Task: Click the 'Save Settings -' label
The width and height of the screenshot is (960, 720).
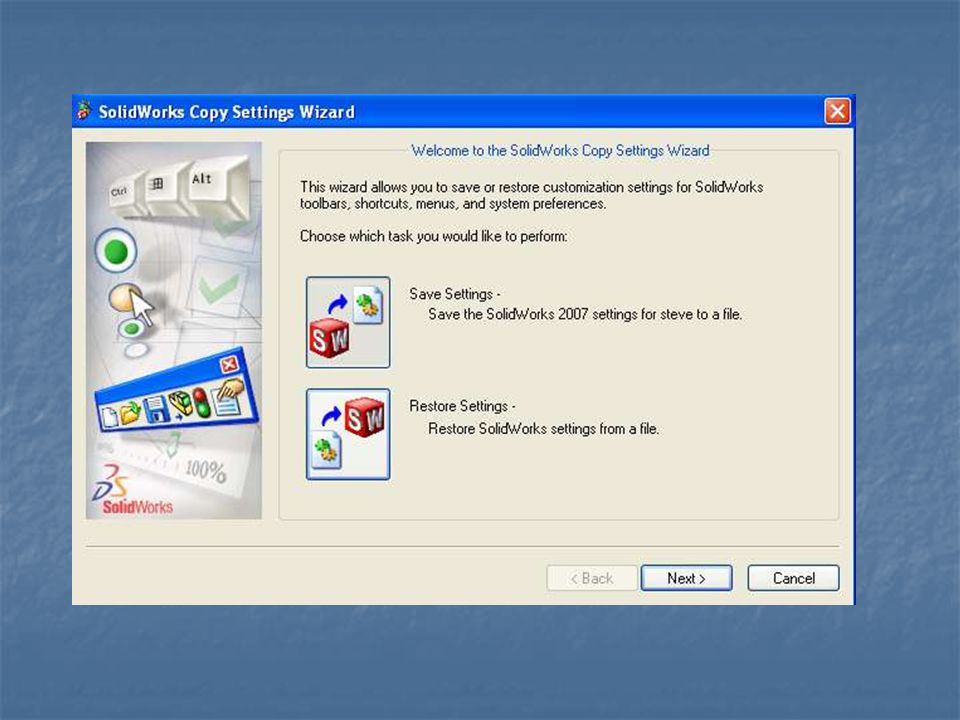Action: [455, 294]
